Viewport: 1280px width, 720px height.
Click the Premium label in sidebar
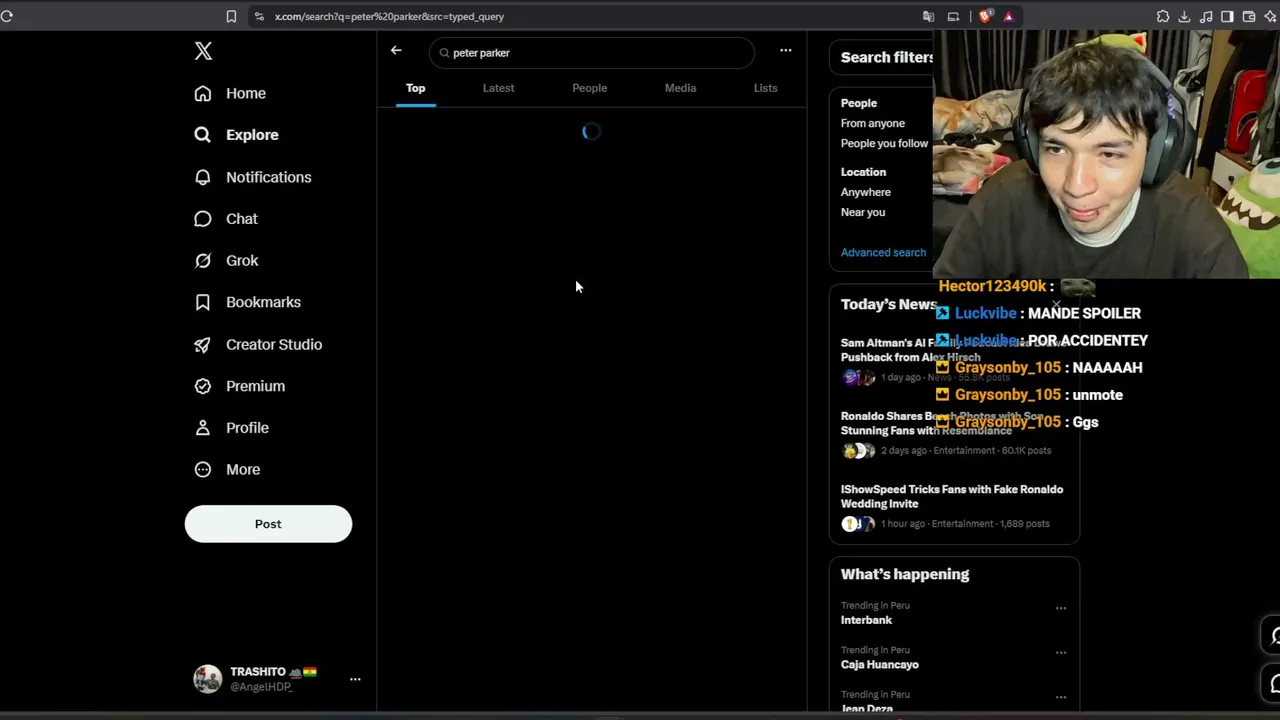point(255,386)
